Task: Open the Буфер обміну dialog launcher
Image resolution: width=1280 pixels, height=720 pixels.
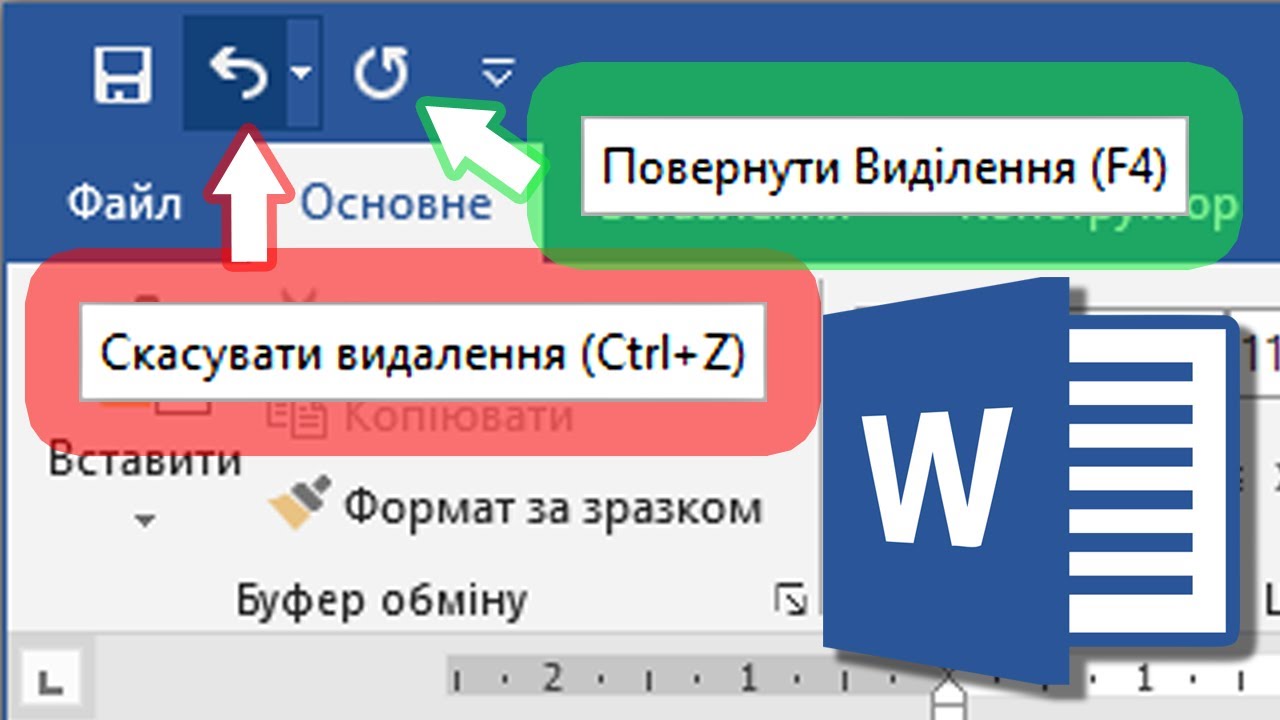Action: pos(791,600)
